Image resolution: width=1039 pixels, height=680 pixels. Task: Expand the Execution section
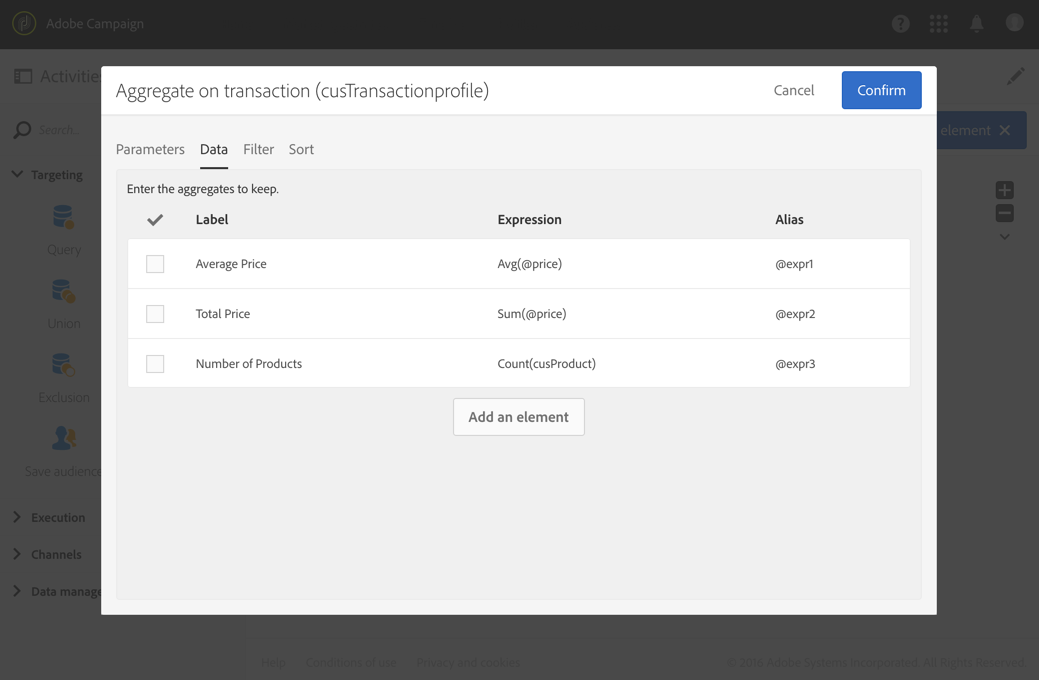click(17, 517)
